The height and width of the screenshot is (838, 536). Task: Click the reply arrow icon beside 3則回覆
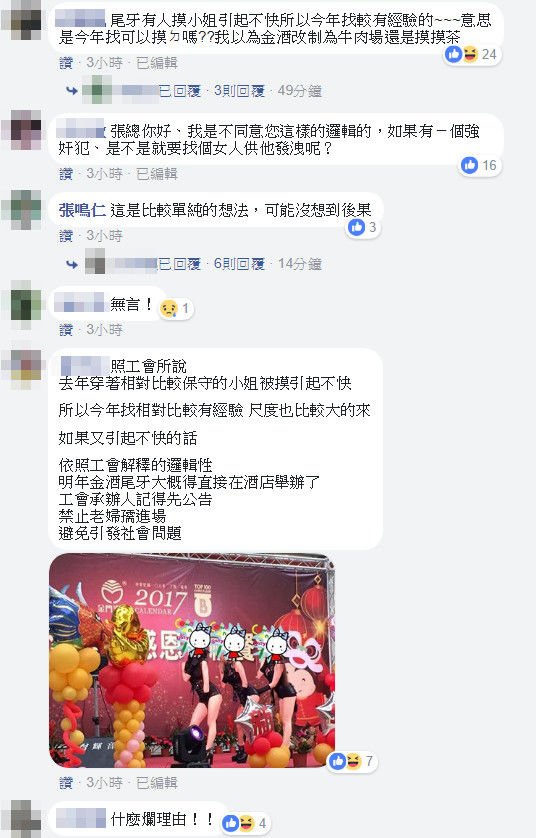(x=72, y=91)
